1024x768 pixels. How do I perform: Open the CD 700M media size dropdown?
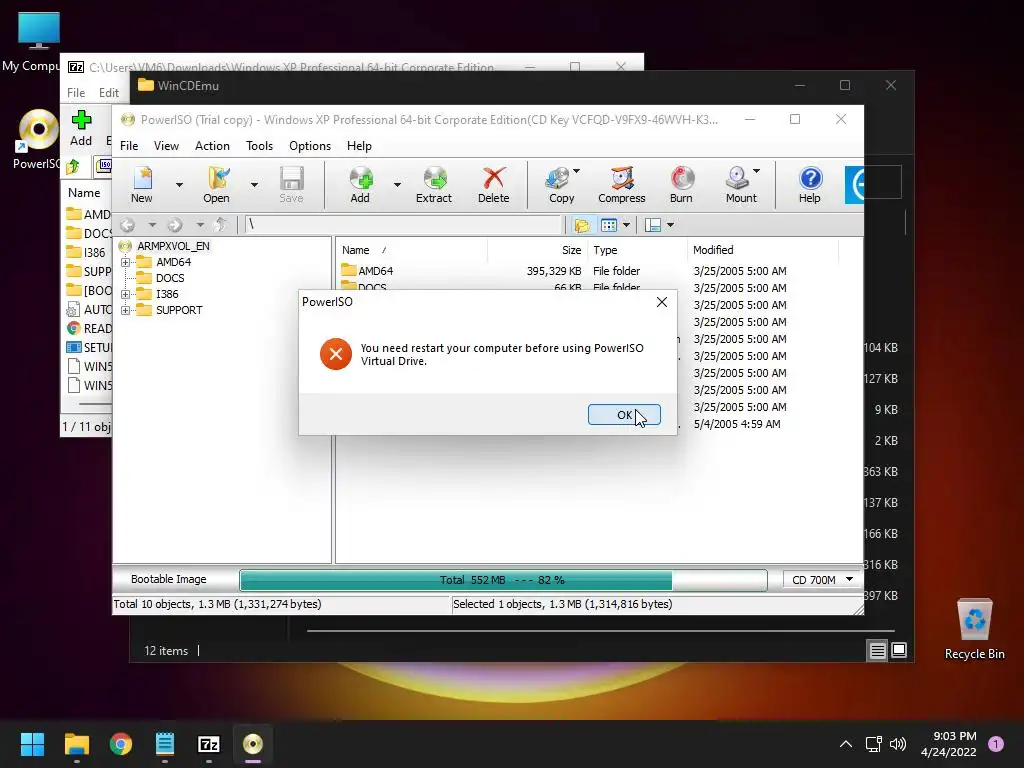coord(822,580)
